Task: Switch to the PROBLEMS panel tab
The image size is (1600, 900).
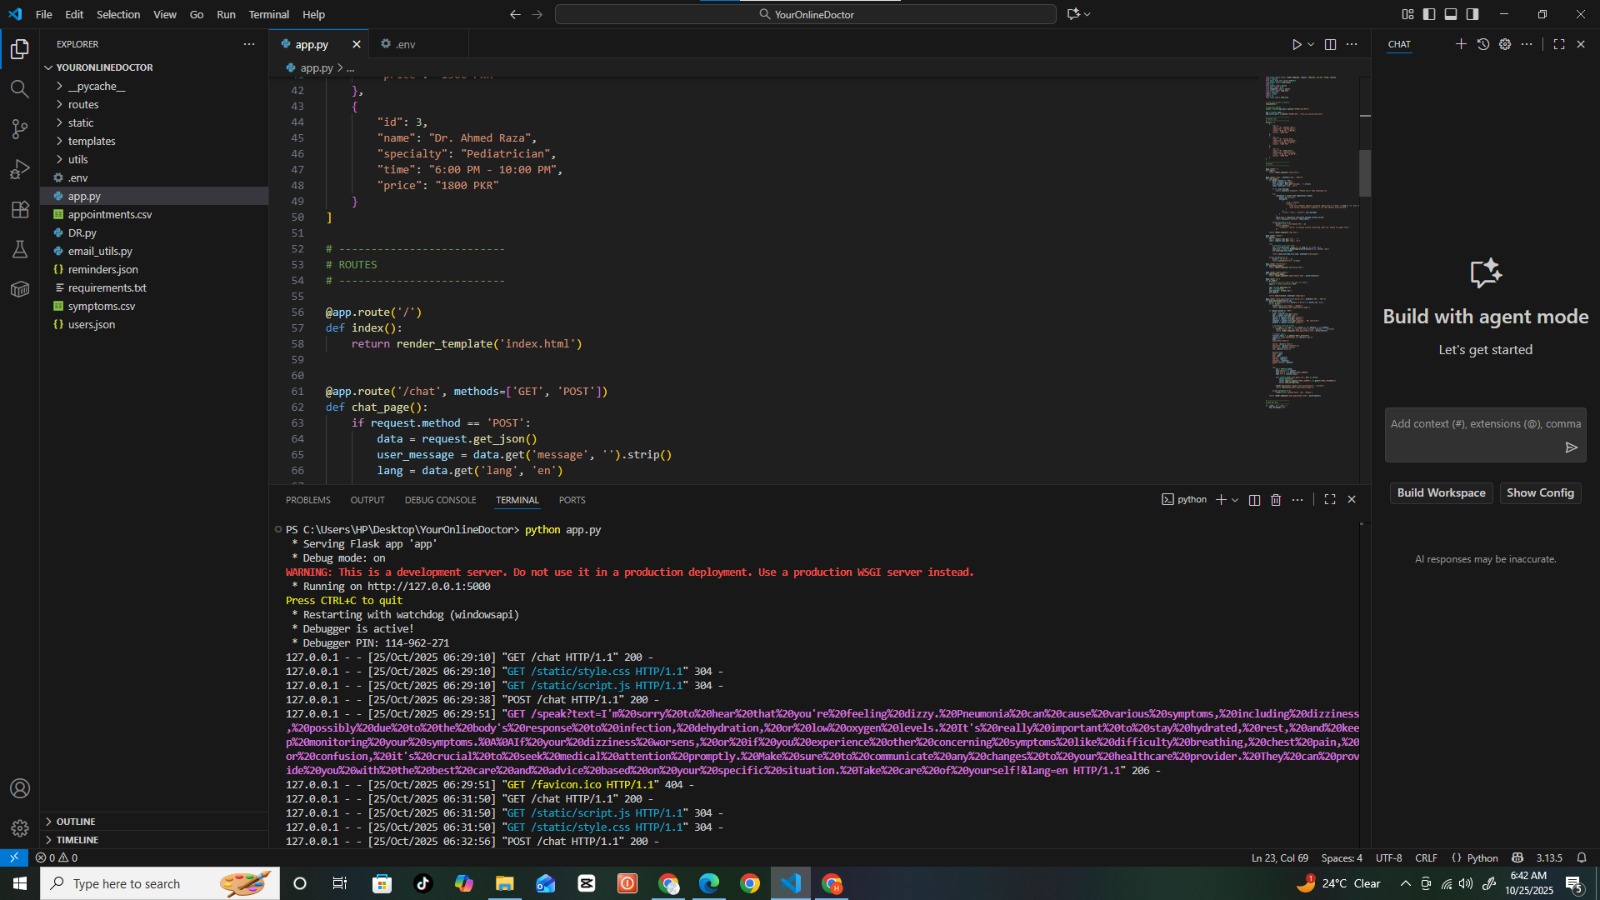Action: [x=308, y=500]
